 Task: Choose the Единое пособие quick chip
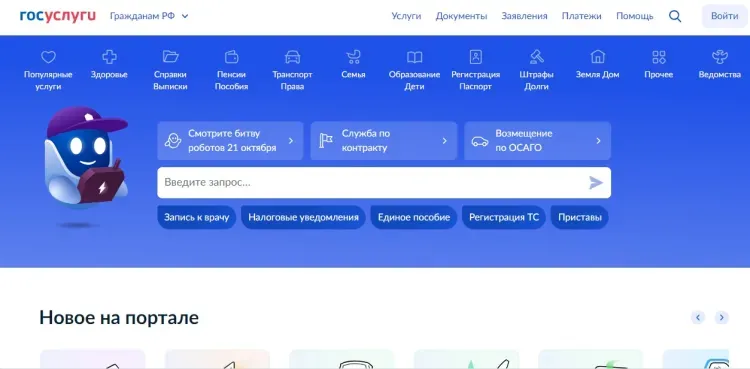click(414, 217)
